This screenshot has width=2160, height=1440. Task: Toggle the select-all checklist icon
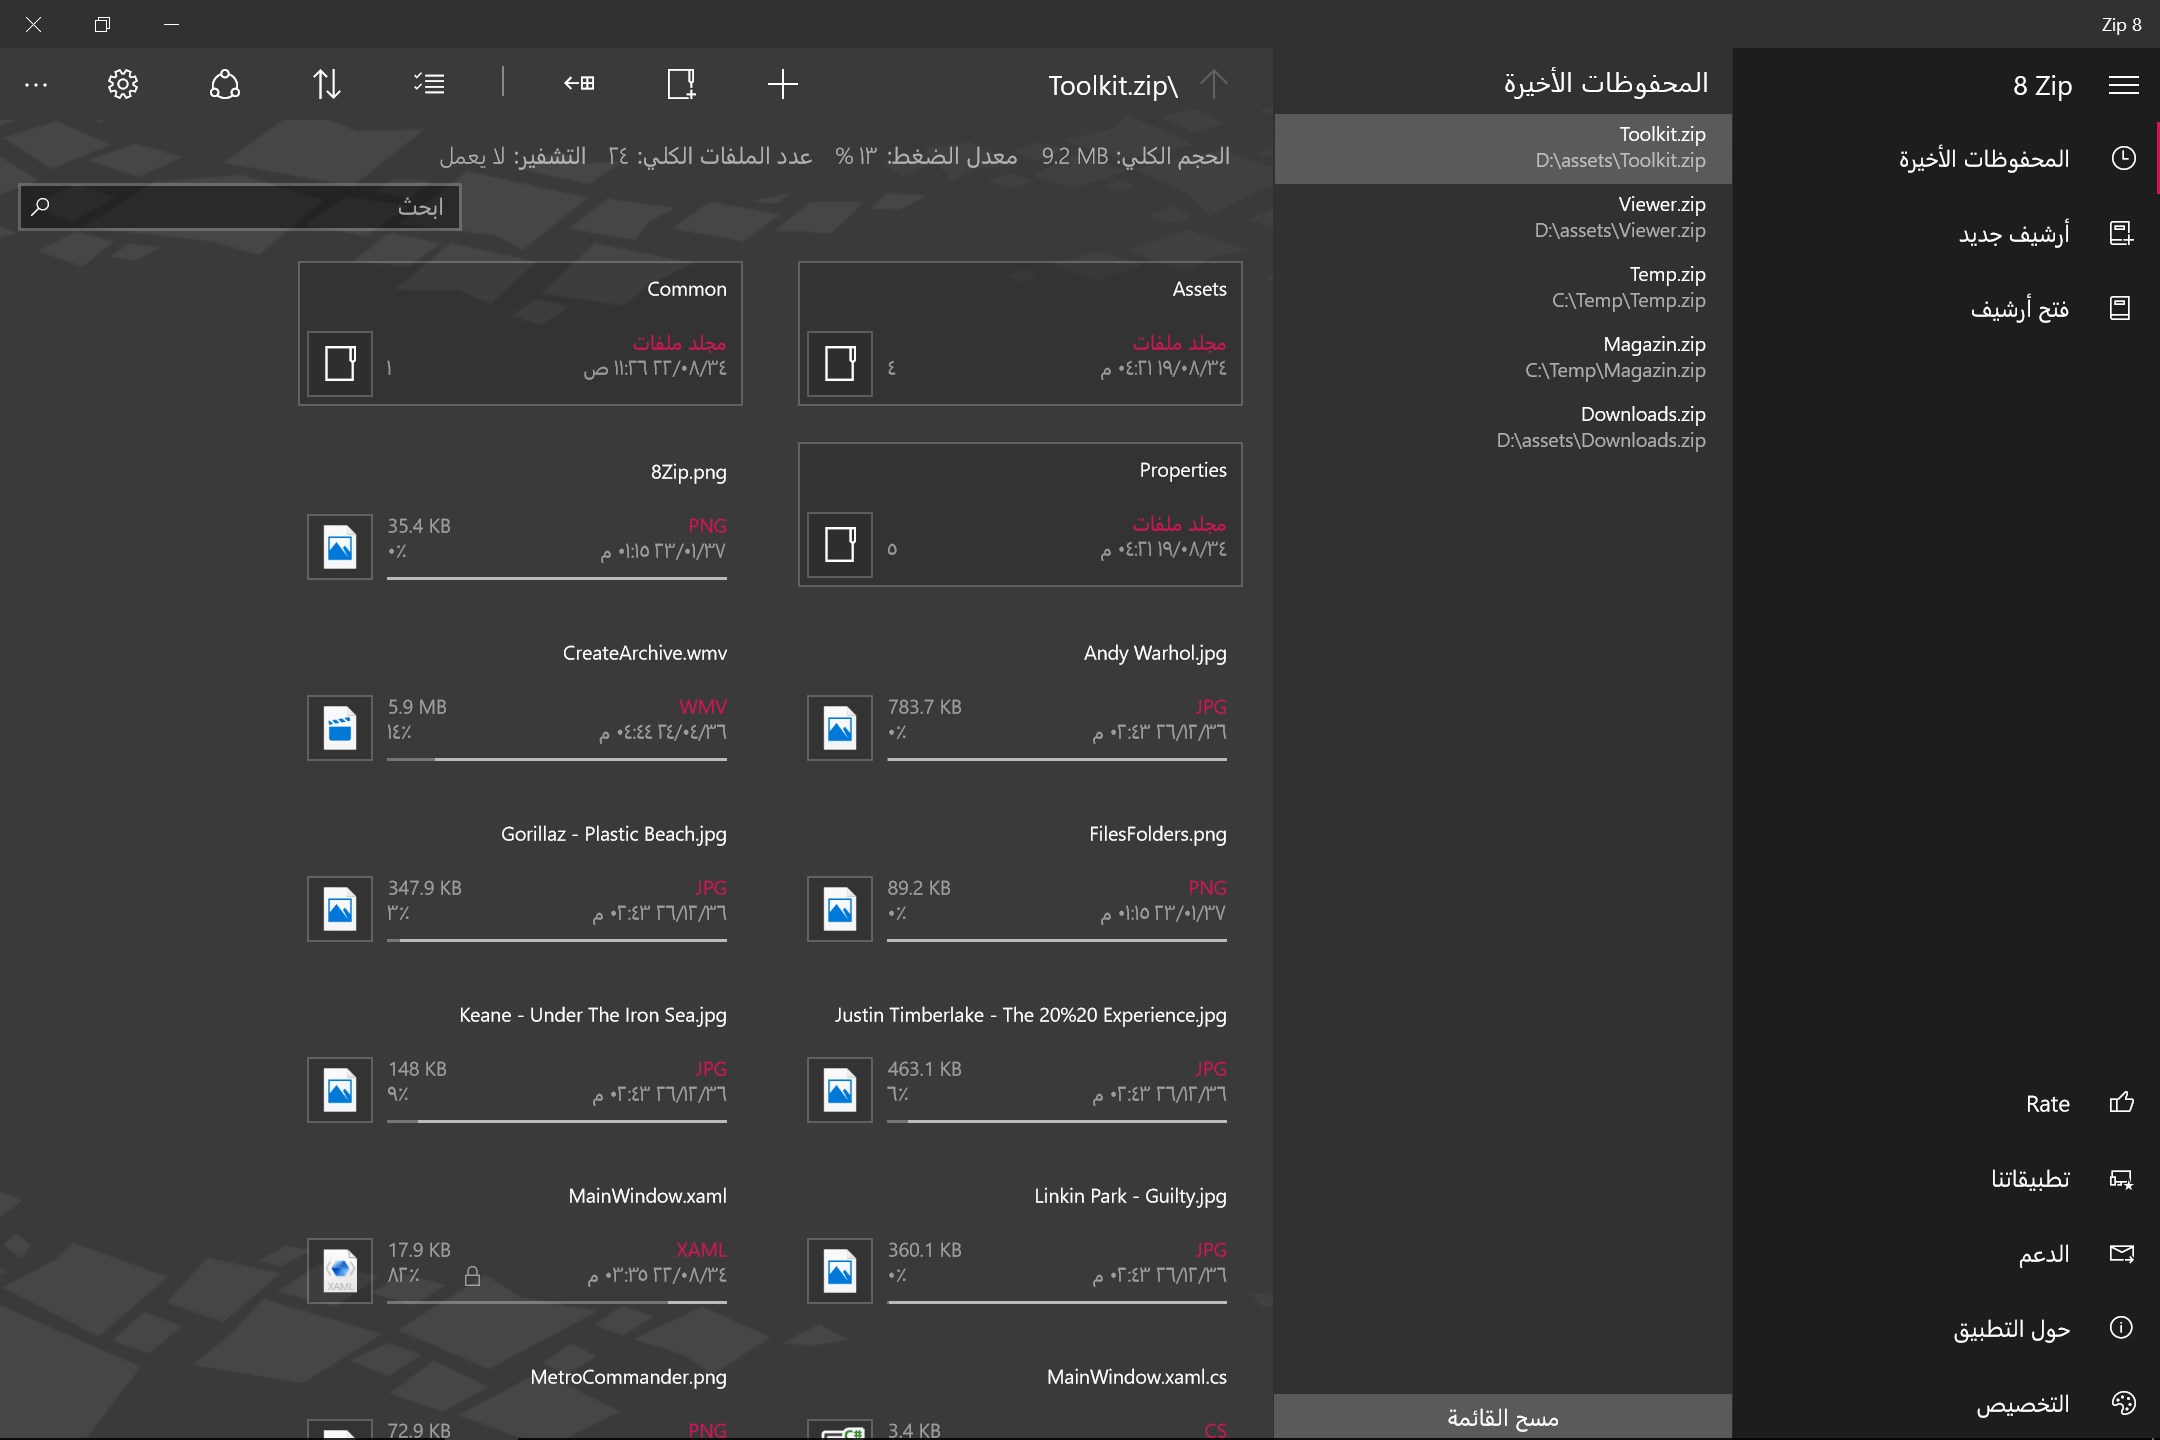[x=429, y=84]
